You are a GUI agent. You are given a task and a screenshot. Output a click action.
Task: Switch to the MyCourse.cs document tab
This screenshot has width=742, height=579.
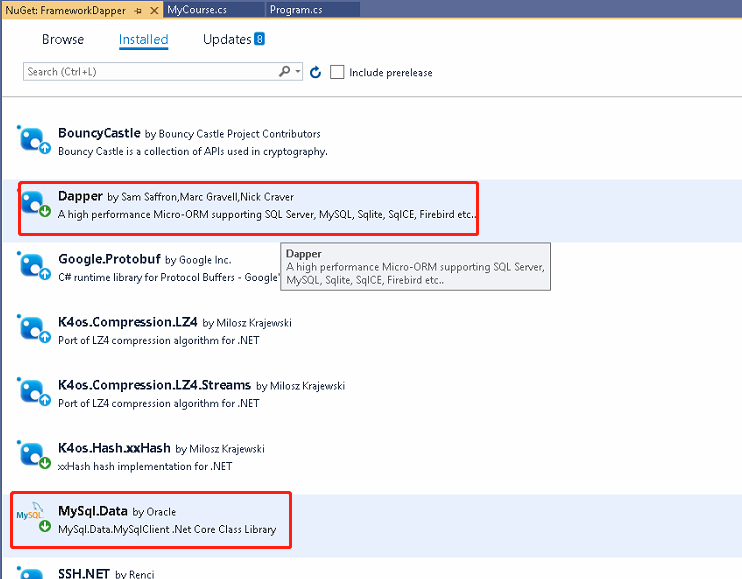coord(213,9)
